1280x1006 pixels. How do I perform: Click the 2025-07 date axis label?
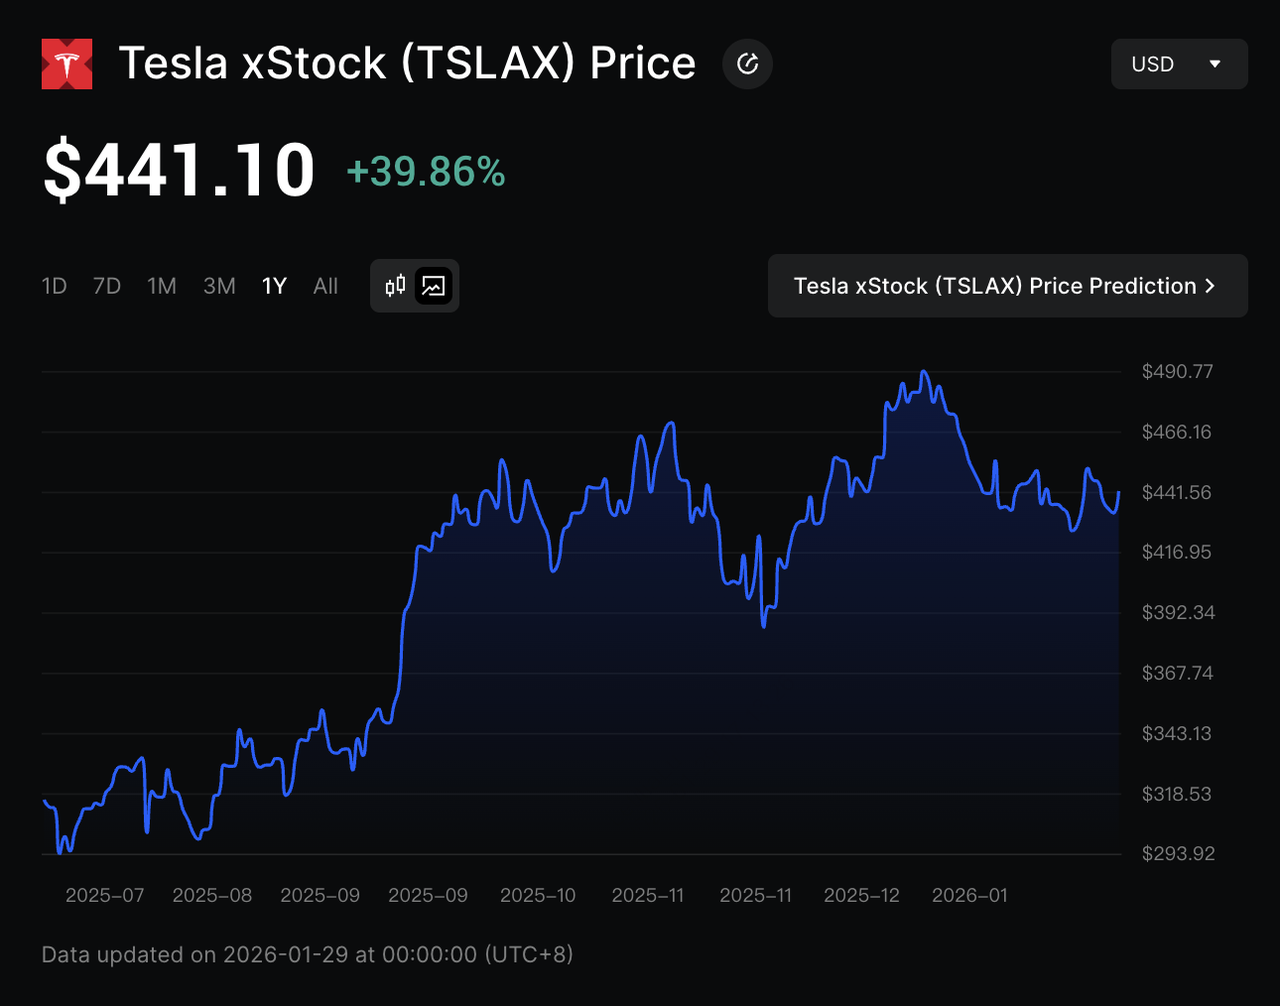(x=104, y=895)
